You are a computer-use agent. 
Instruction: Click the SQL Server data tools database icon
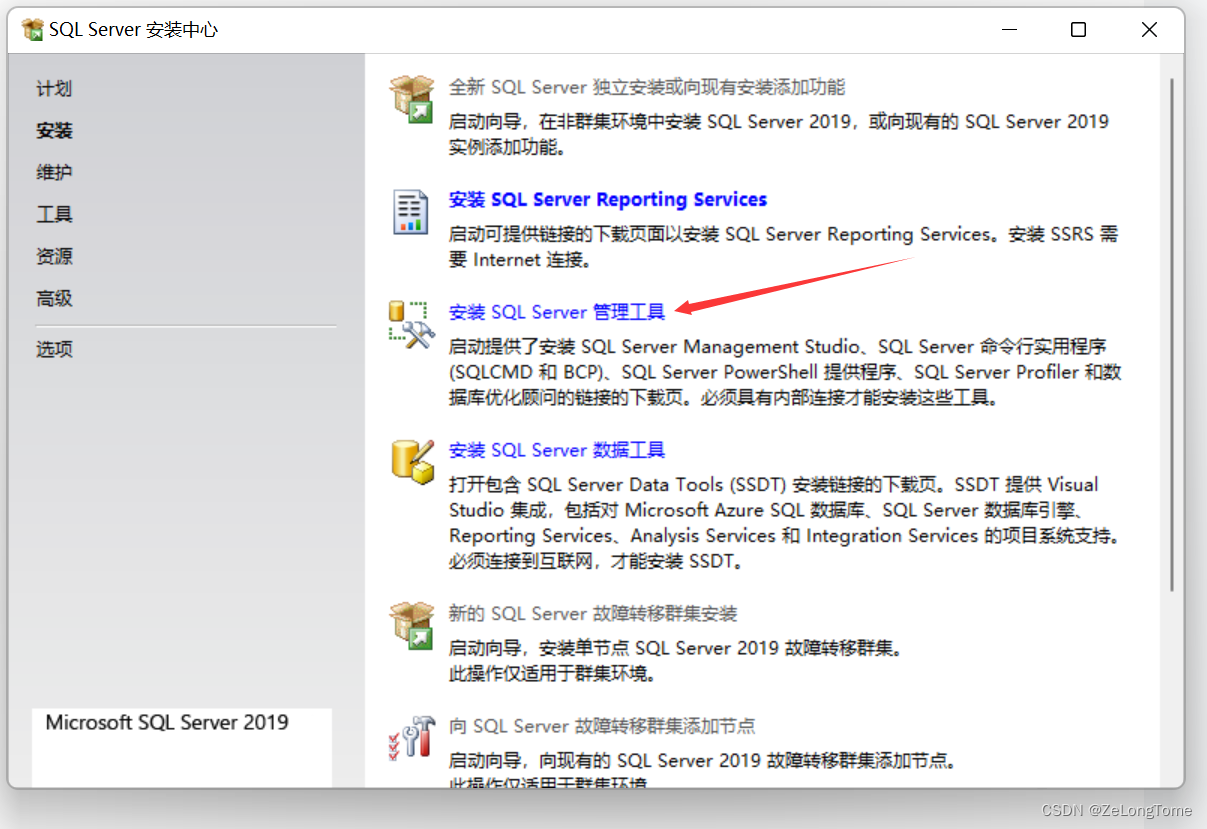pos(412,461)
